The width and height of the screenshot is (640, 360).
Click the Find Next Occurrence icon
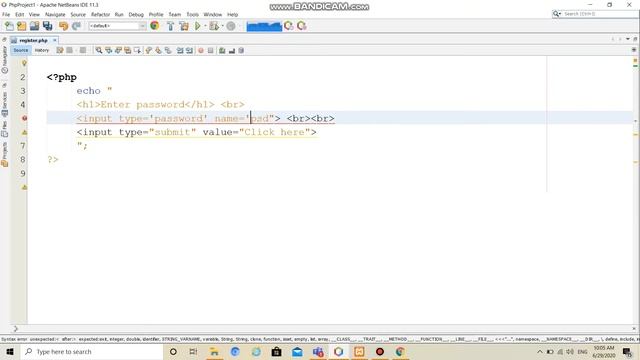118,50
